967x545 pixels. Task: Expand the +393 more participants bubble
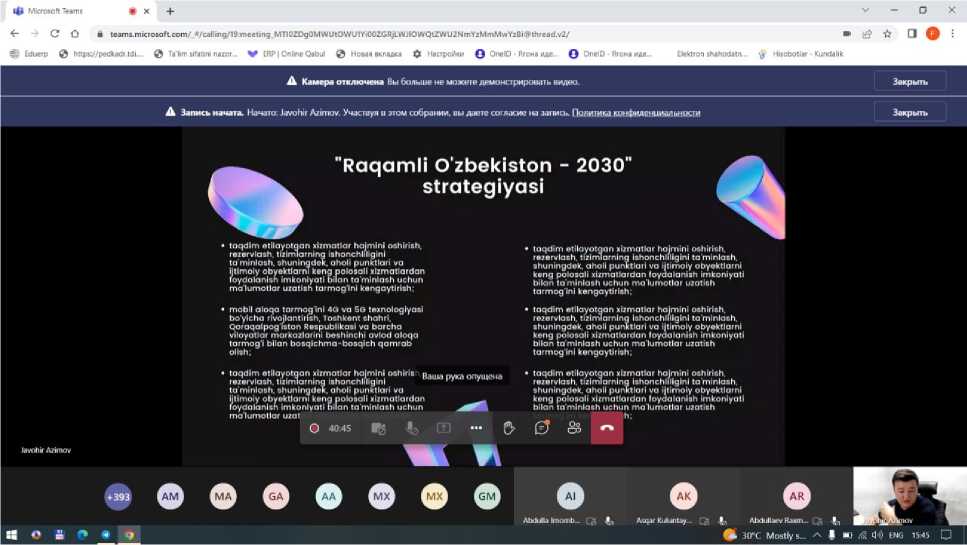point(118,496)
